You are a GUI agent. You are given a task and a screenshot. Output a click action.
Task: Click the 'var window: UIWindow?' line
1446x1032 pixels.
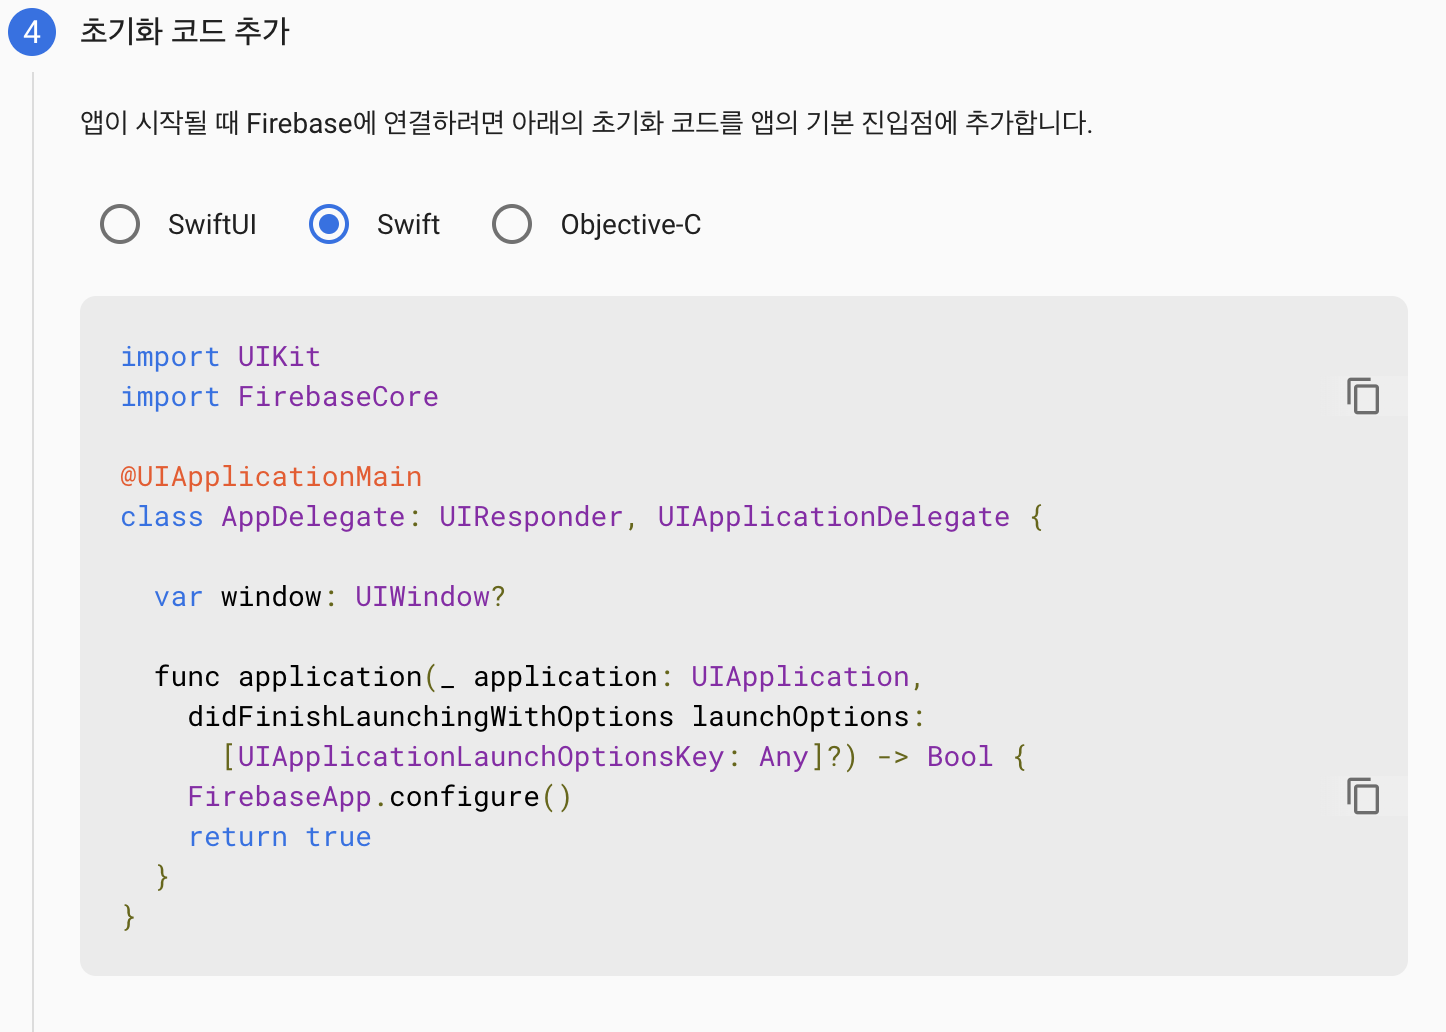(330, 597)
